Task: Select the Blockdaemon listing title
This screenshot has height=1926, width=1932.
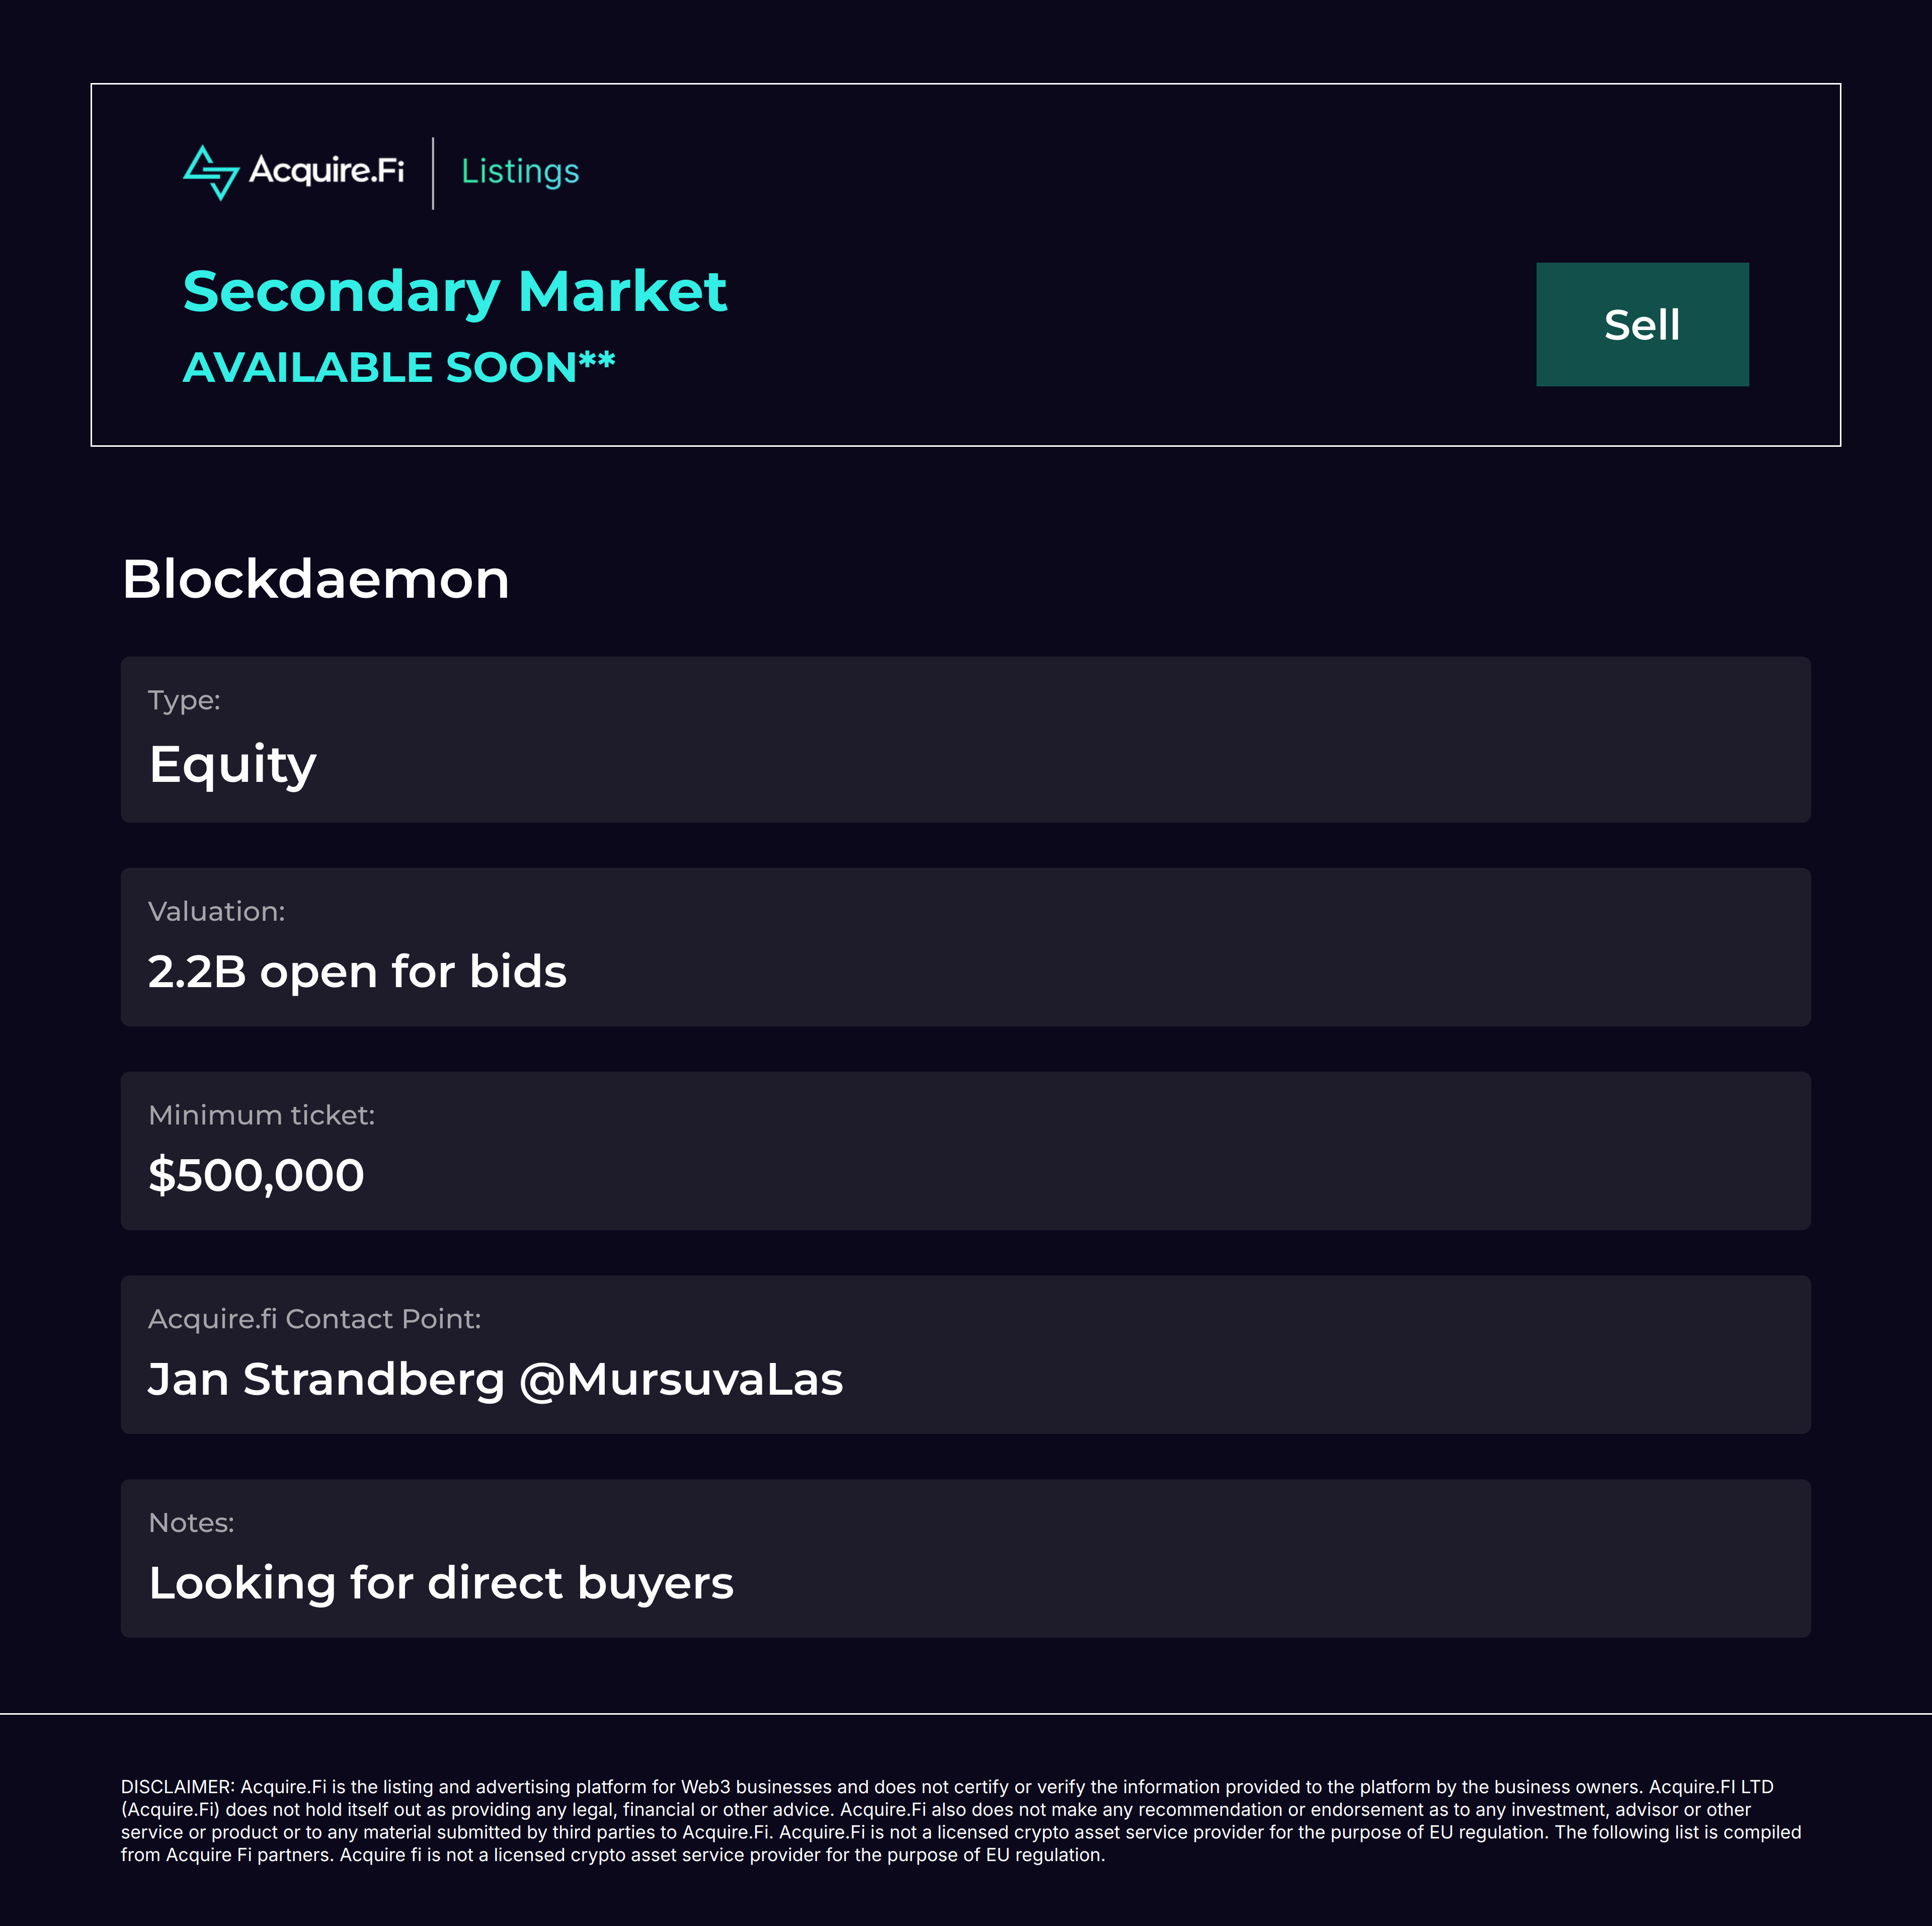Action: pos(316,579)
